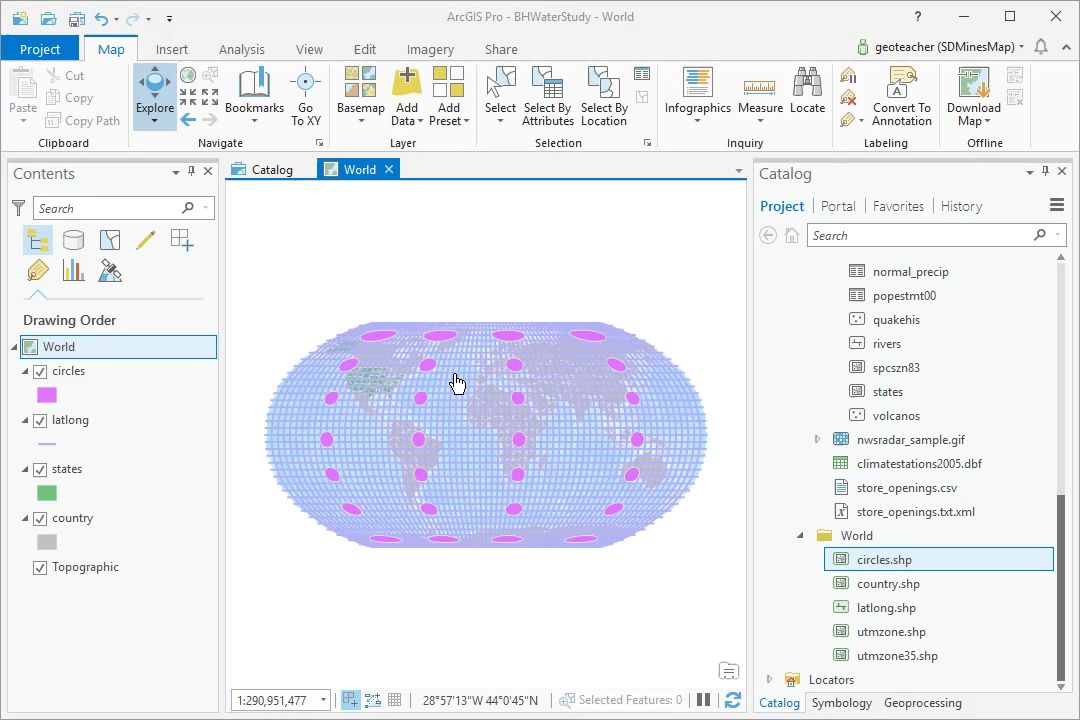Uncheck the circles layer visibility

(40, 371)
